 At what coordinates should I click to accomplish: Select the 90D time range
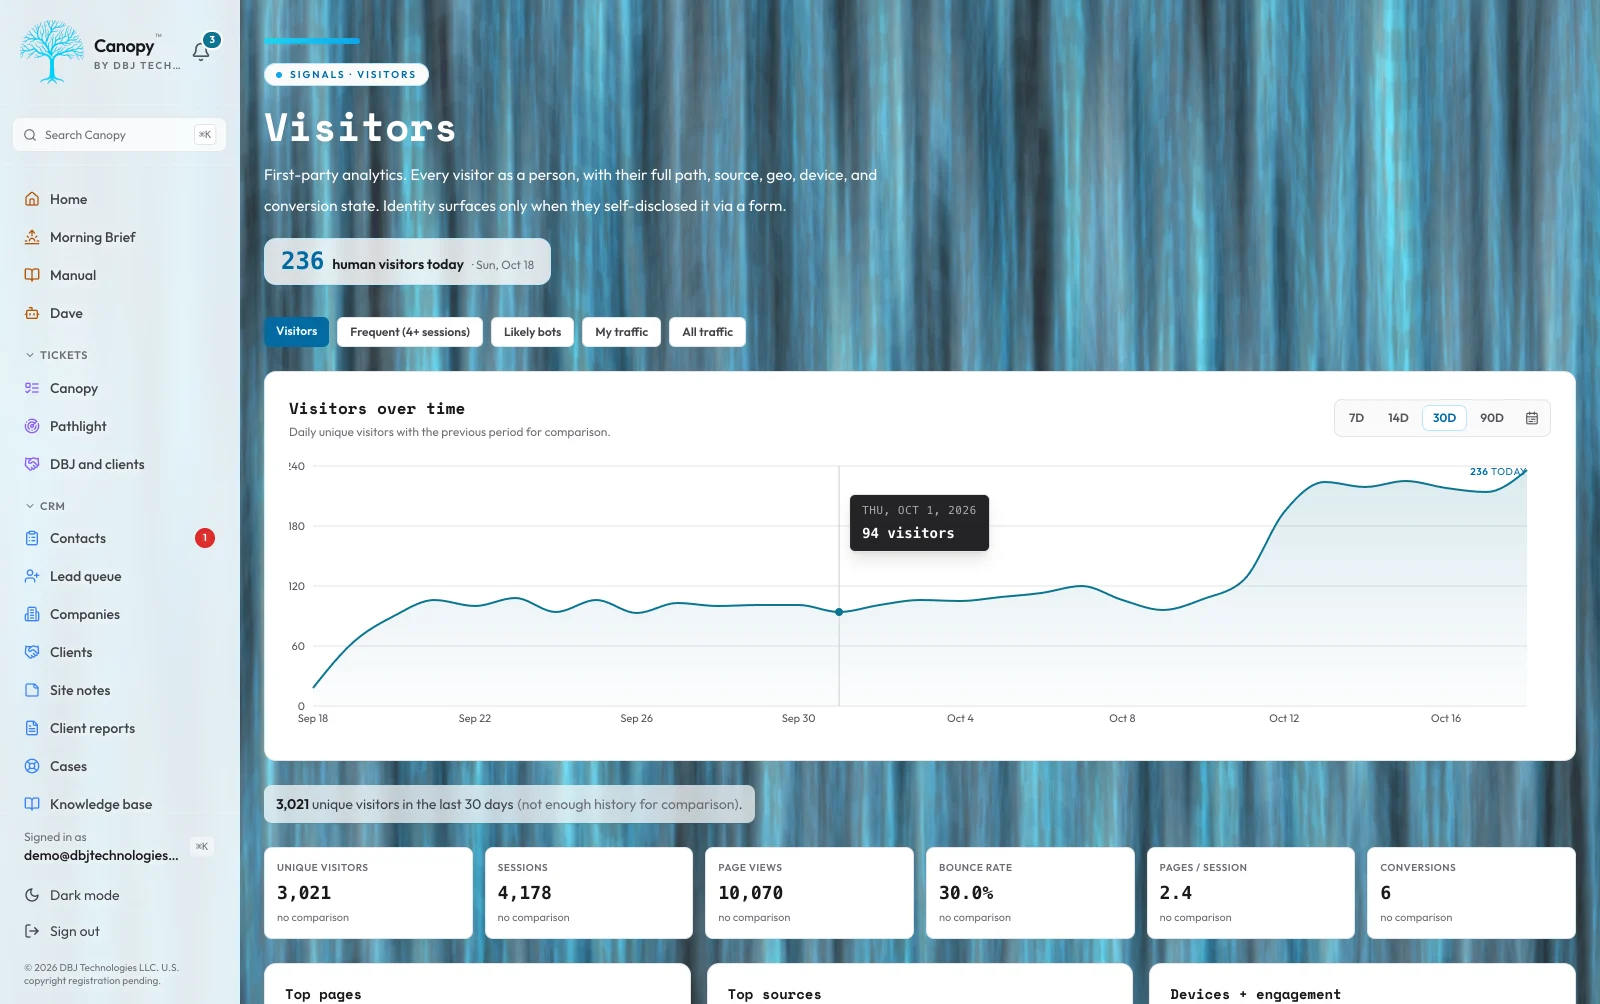[1492, 418]
